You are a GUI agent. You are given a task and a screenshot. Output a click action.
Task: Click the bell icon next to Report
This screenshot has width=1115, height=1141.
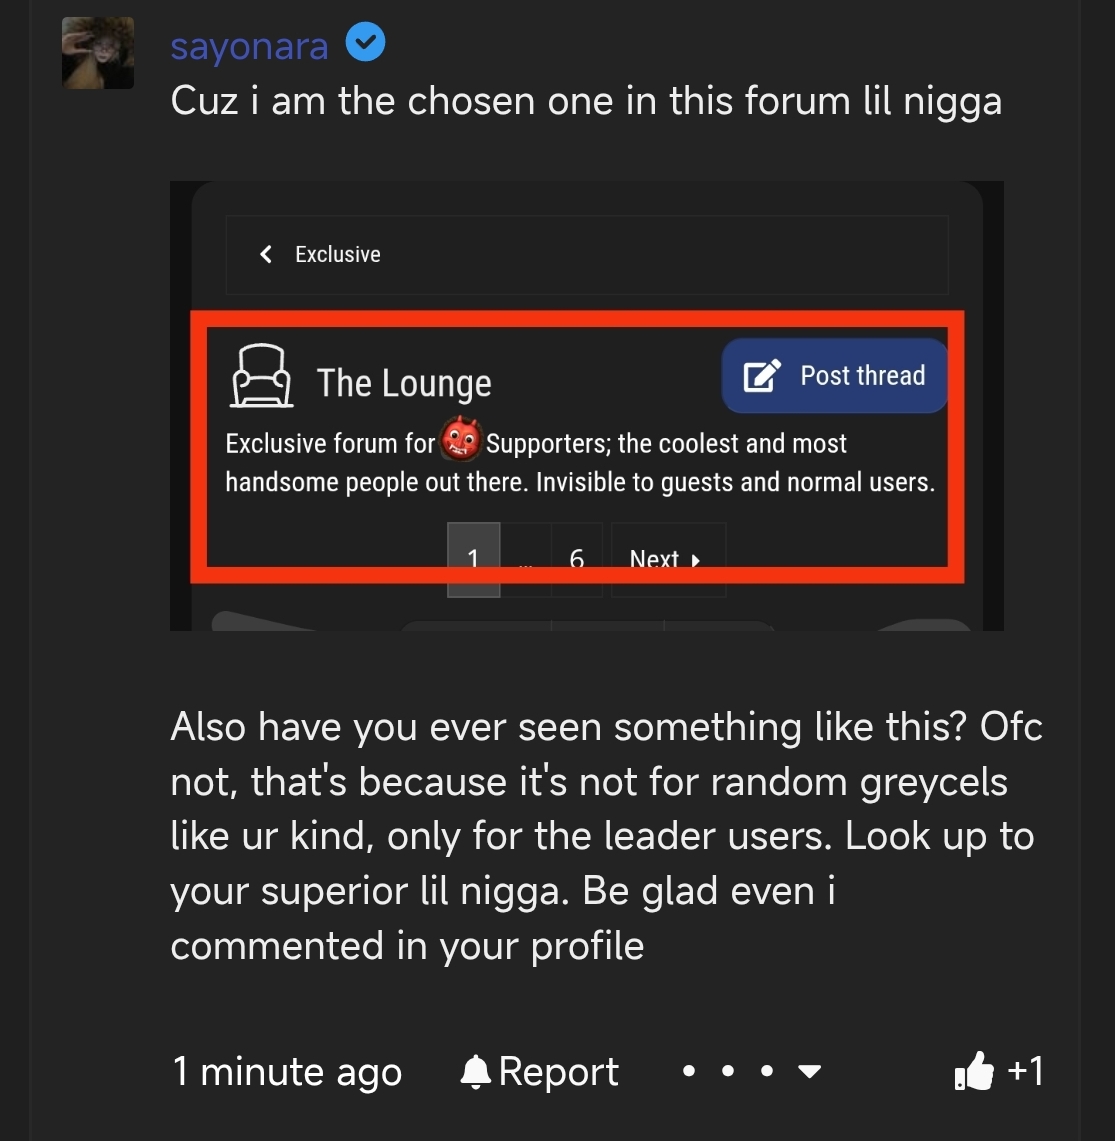click(476, 1072)
